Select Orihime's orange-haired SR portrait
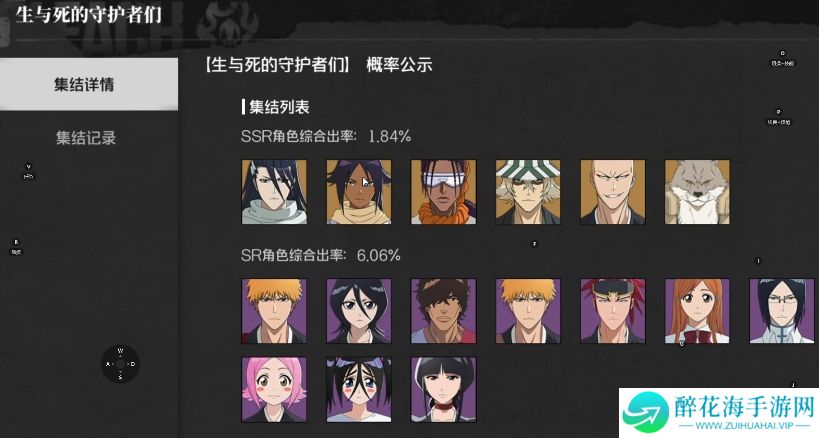 (697, 311)
